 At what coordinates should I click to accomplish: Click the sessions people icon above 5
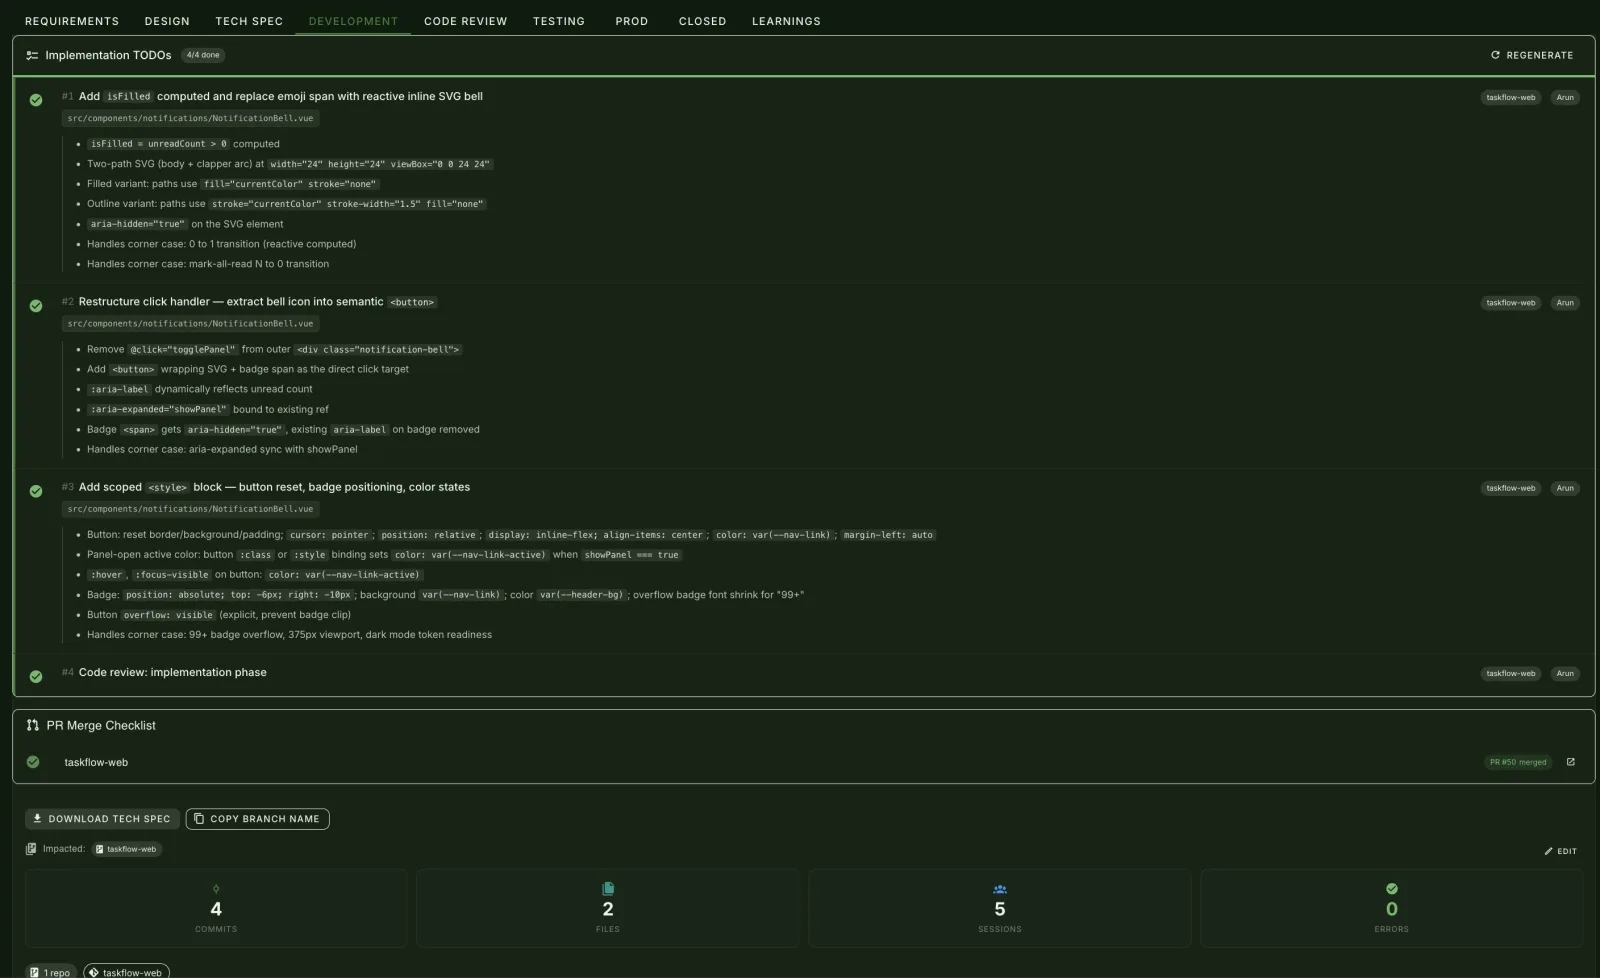(x=1000, y=889)
